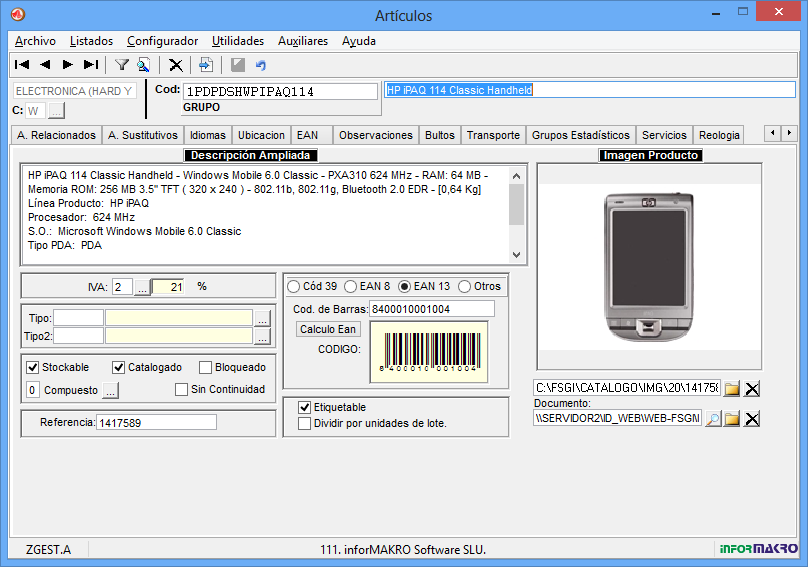808x567 pixels.
Task: Open the Archivo menu
Action: click(x=35, y=41)
